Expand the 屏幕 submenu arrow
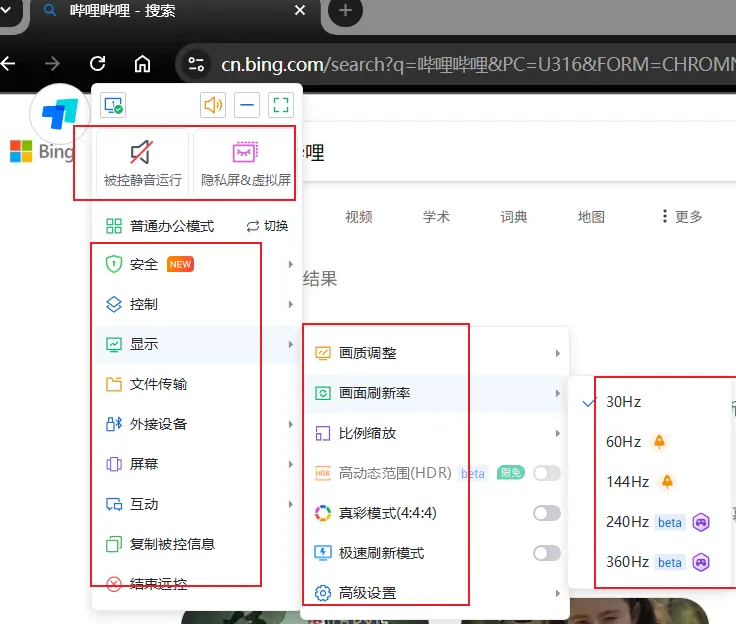The width and height of the screenshot is (736, 624). (x=291, y=464)
